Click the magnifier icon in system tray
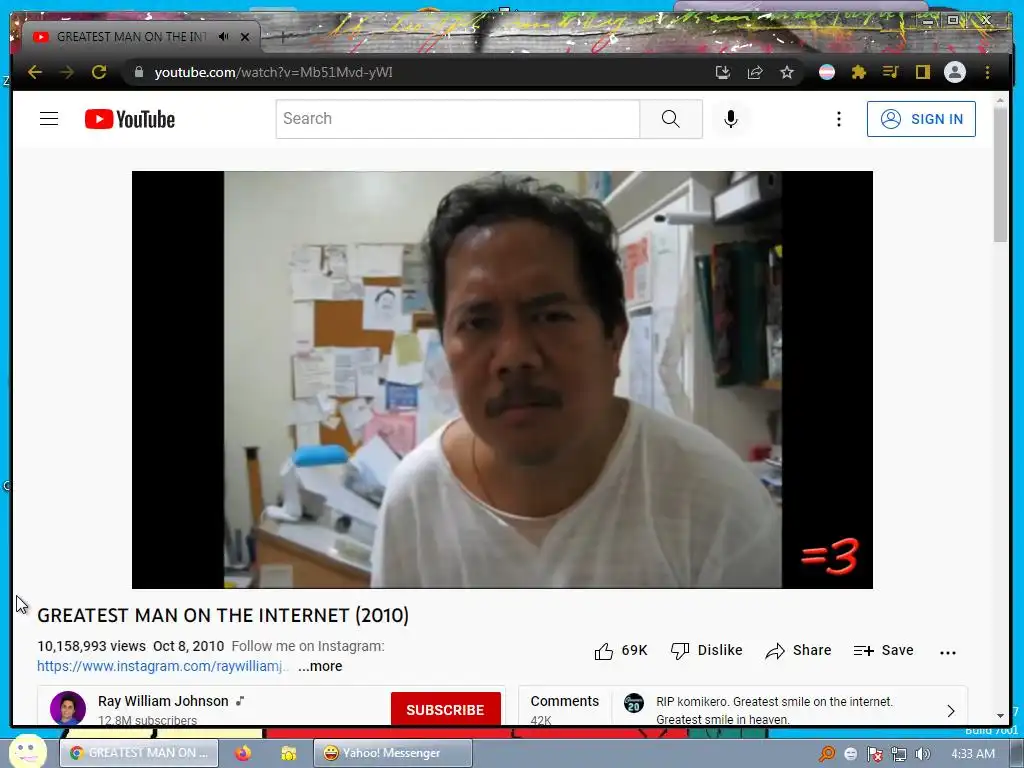1024x768 pixels. tap(827, 754)
